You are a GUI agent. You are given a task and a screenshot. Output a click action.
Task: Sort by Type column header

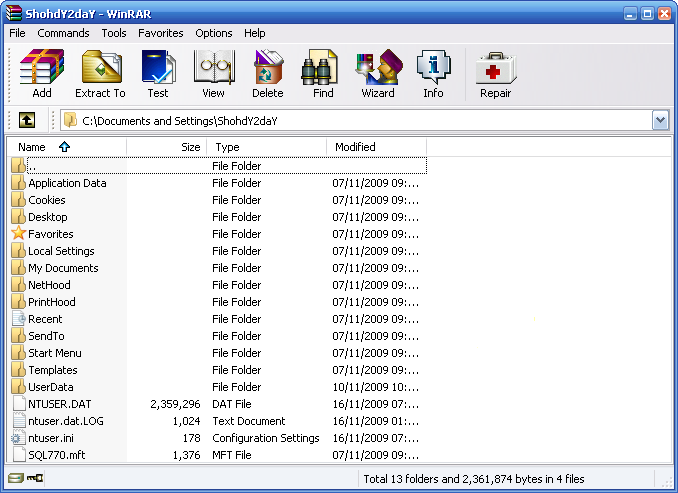point(266,147)
